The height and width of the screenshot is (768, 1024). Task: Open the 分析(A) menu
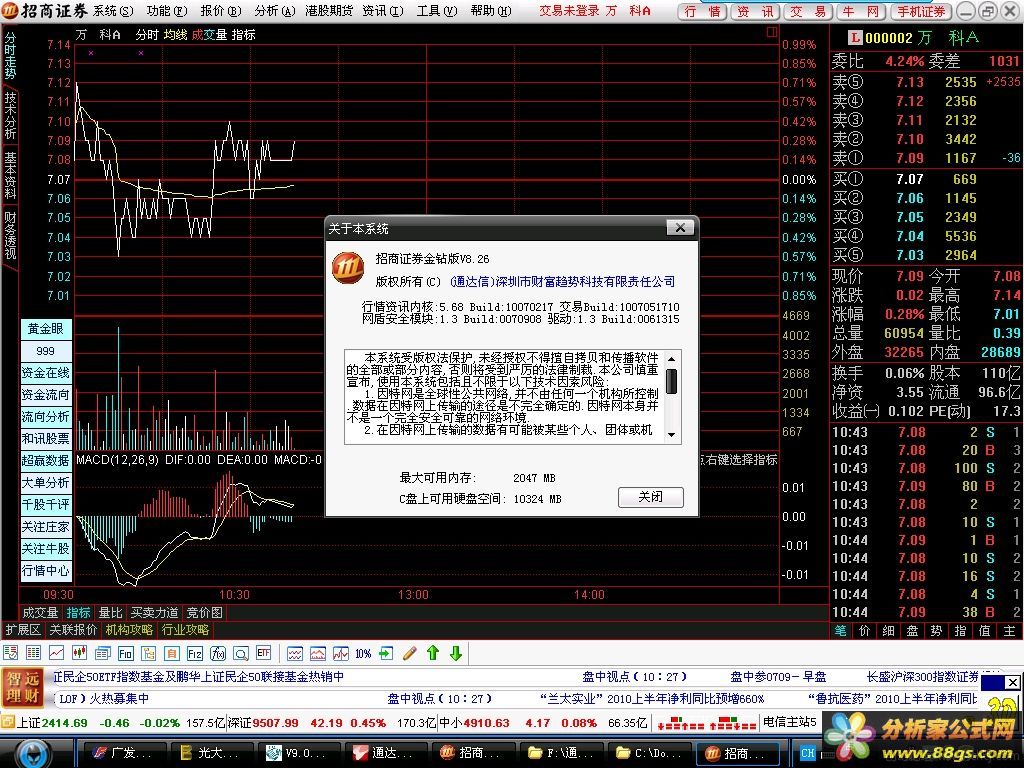[x=275, y=10]
